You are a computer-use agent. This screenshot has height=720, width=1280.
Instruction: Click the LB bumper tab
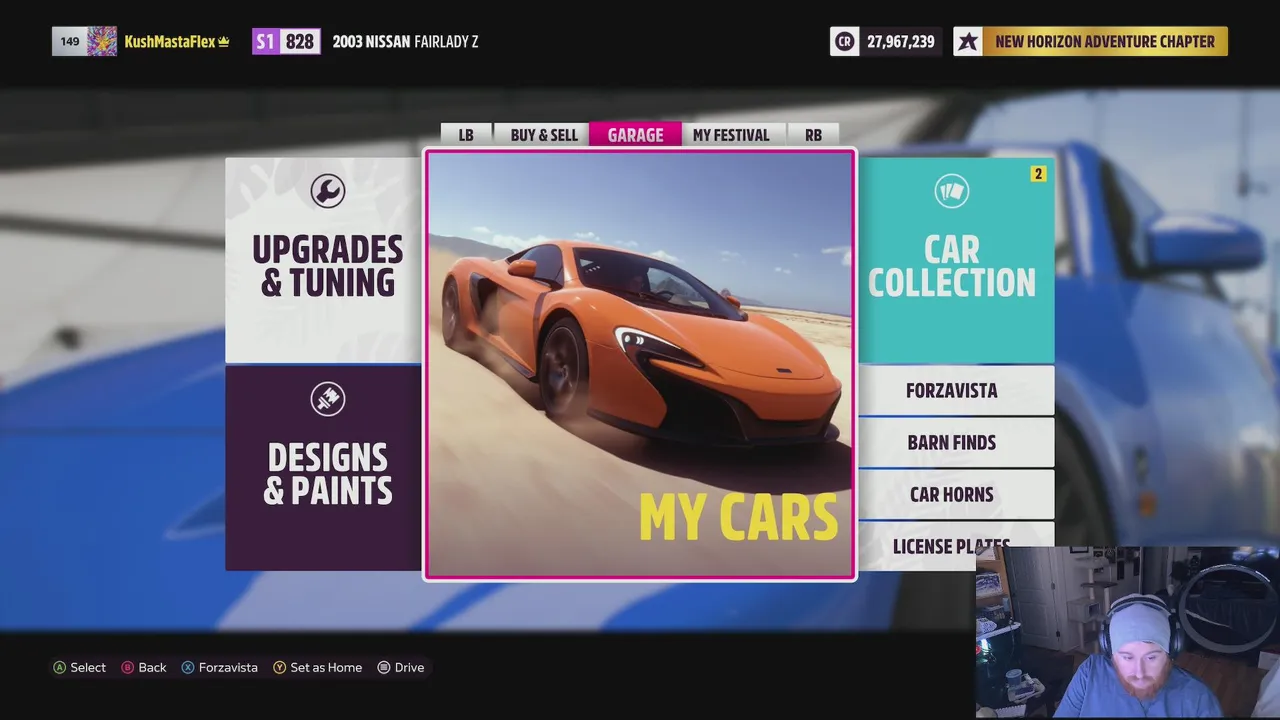466,135
